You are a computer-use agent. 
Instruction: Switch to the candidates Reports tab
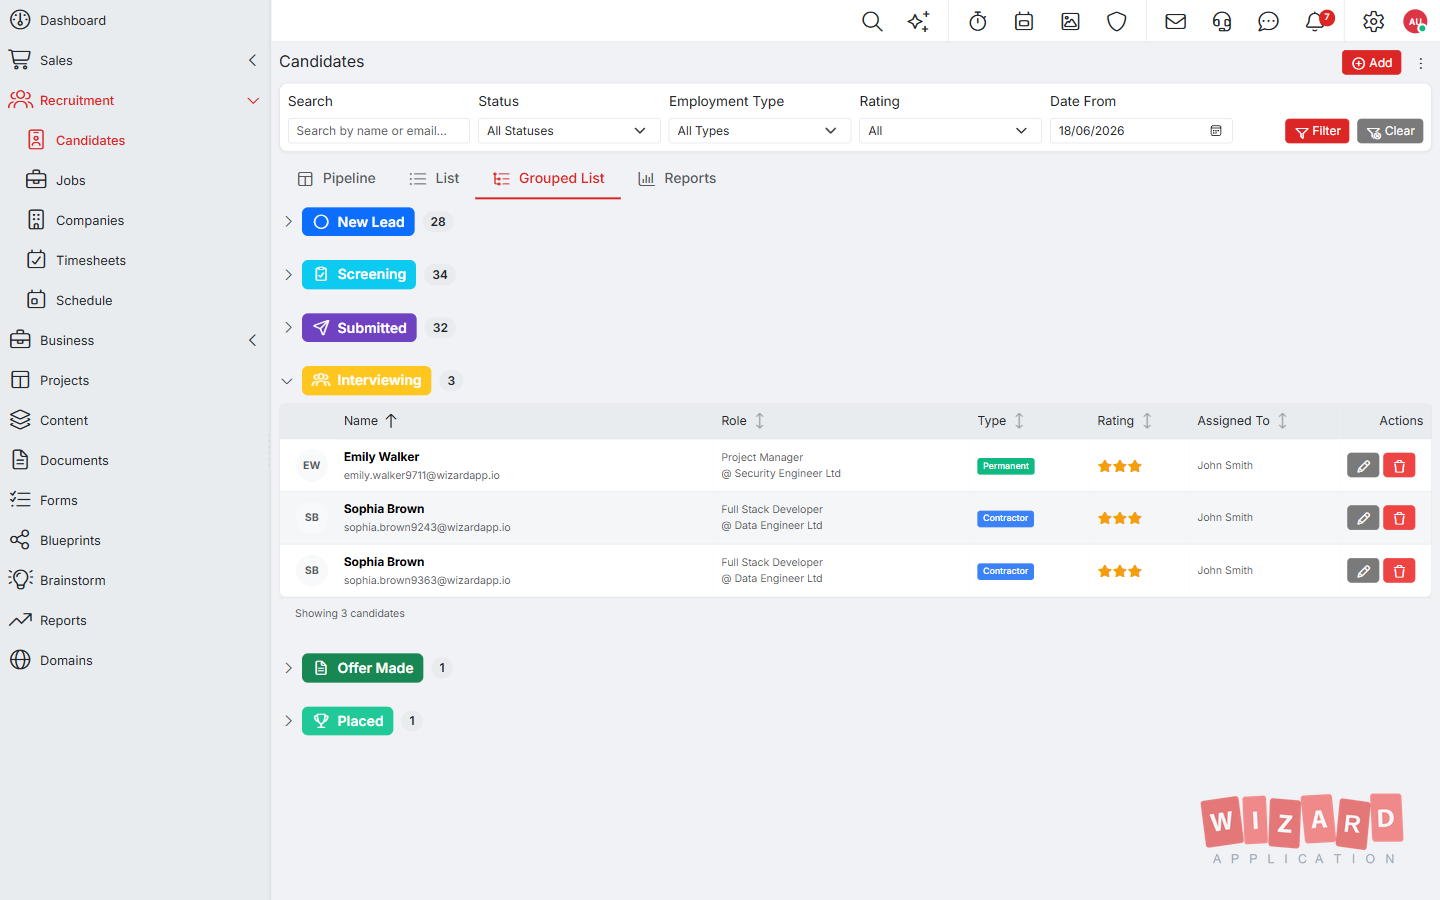click(677, 178)
